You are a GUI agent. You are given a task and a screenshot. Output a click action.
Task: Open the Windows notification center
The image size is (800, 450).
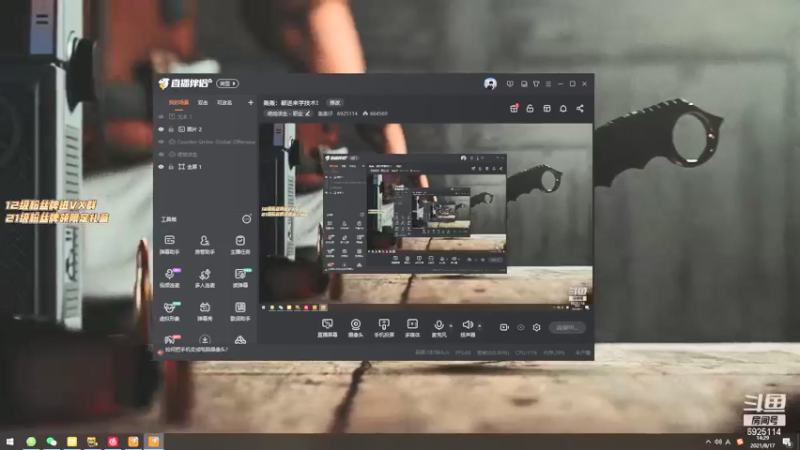click(788, 442)
